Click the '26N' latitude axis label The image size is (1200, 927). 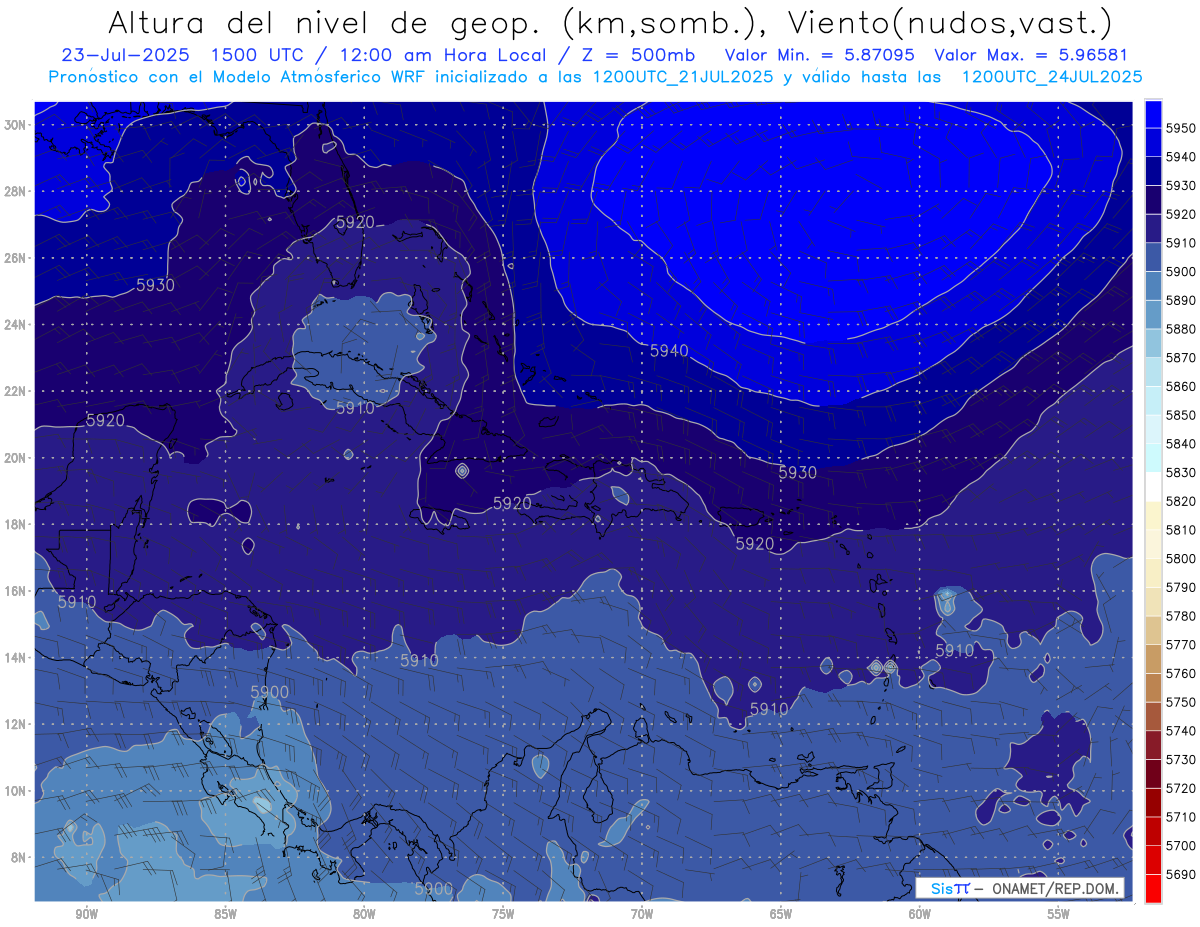[x=15, y=258]
